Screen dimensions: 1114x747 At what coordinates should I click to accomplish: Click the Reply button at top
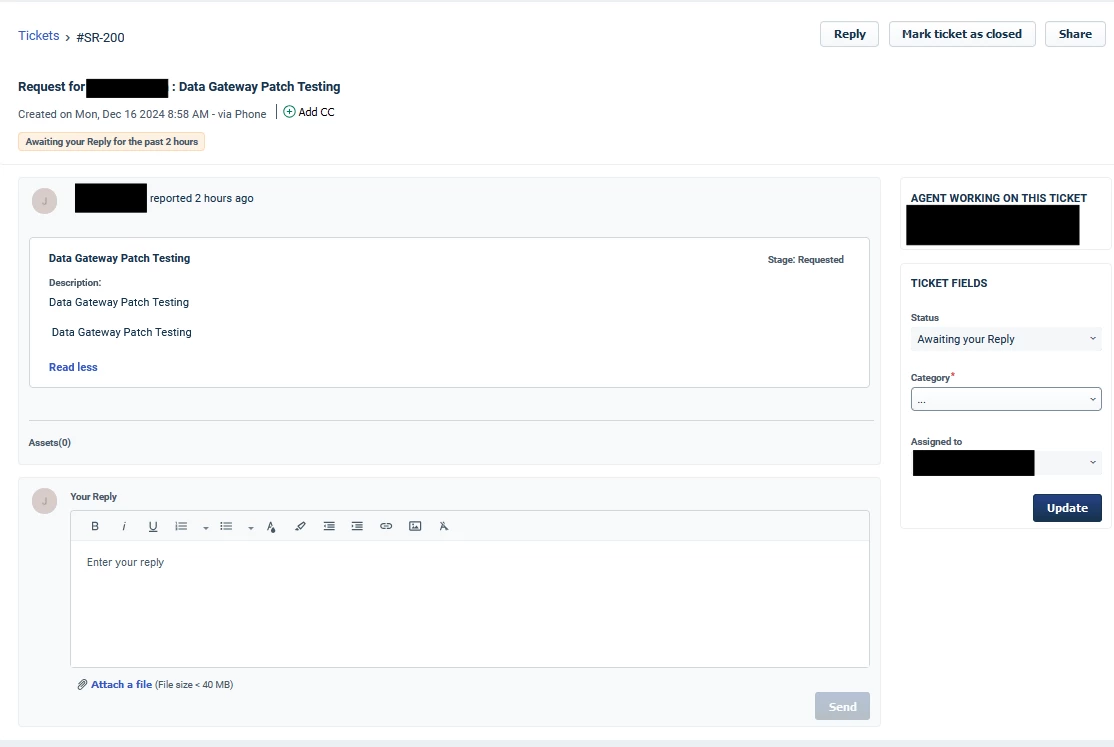pyautogui.click(x=849, y=34)
